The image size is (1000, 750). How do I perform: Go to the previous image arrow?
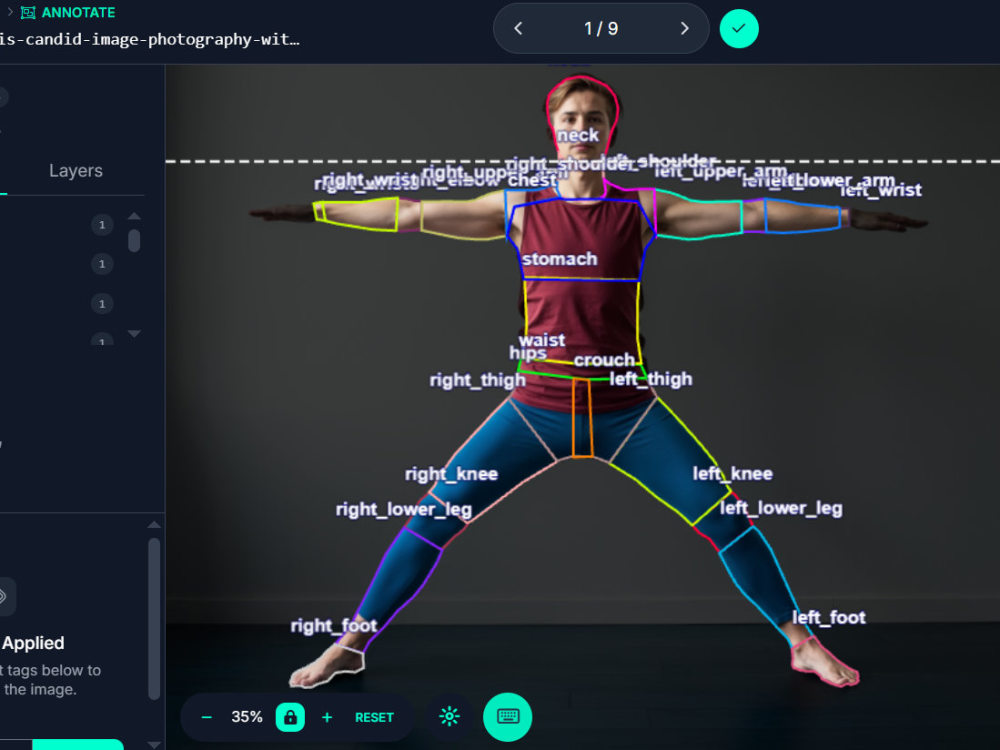(518, 29)
